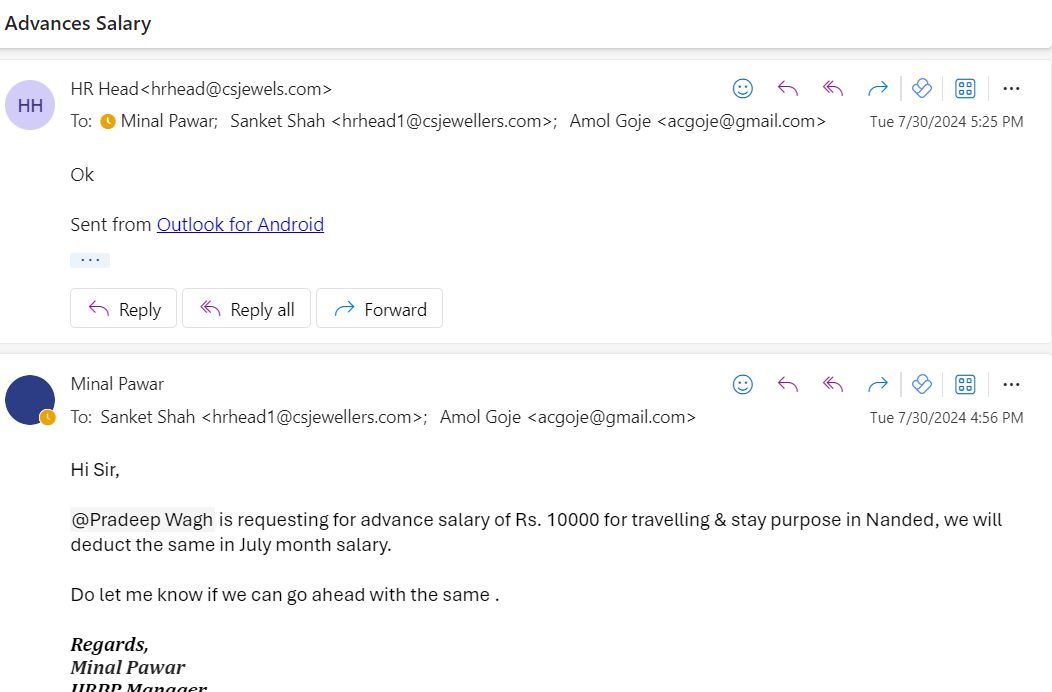Open apps grid icon on Minal Pawar email
This screenshot has width=1052, height=692.
click(x=965, y=385)
